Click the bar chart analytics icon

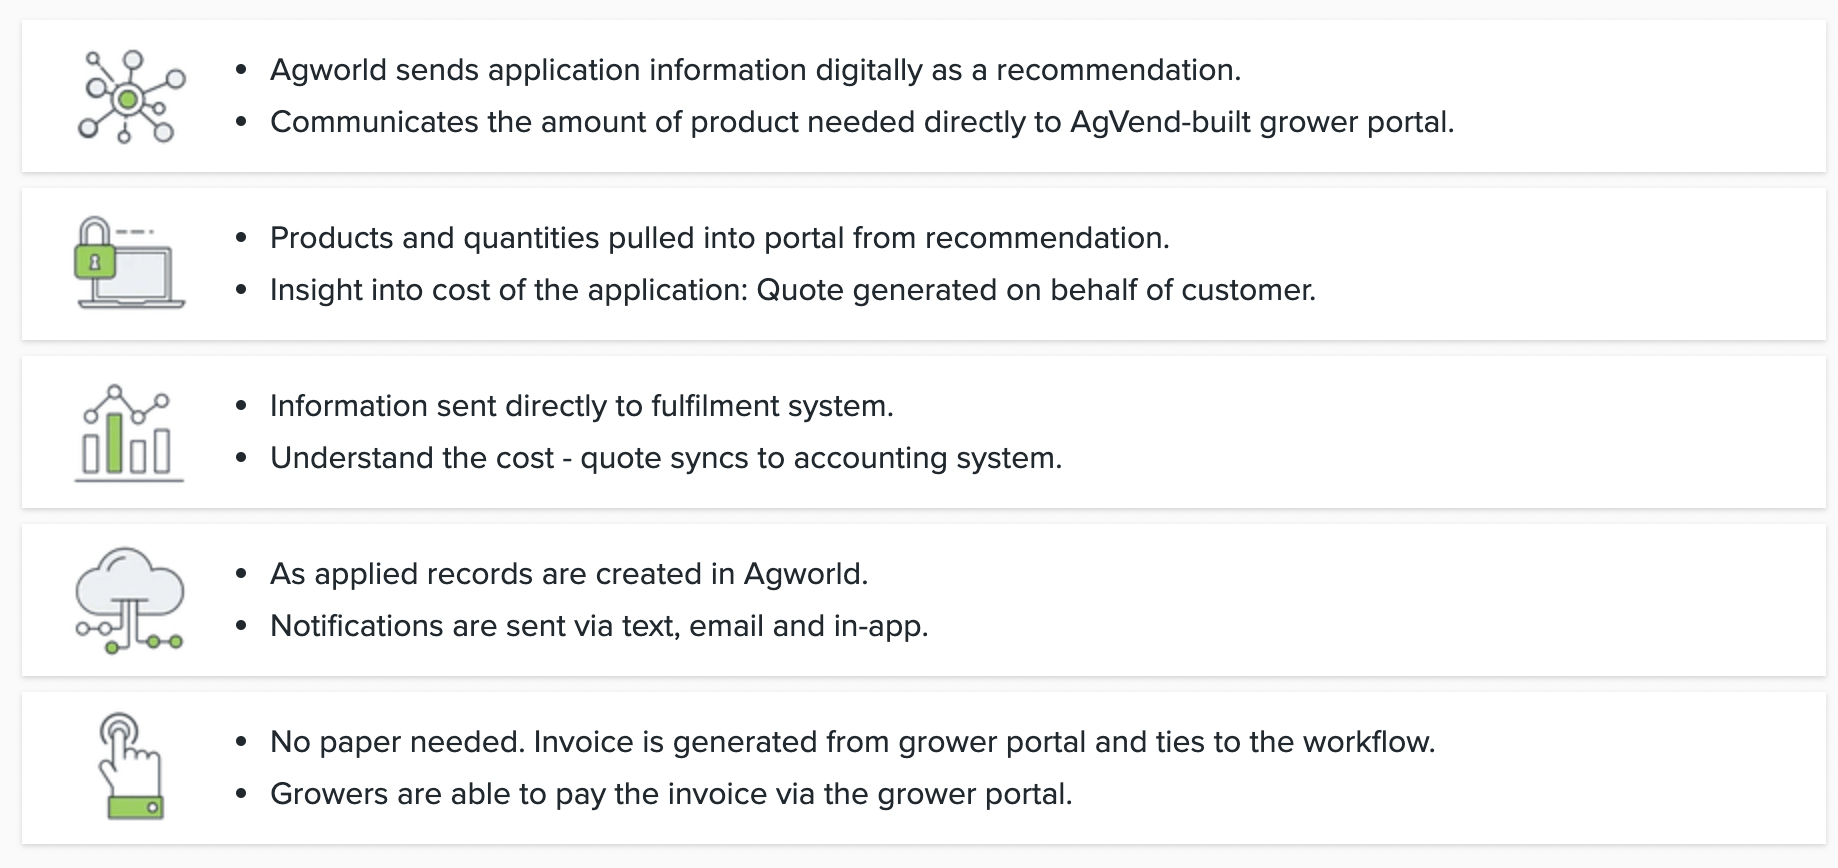[x=129, y=432]
